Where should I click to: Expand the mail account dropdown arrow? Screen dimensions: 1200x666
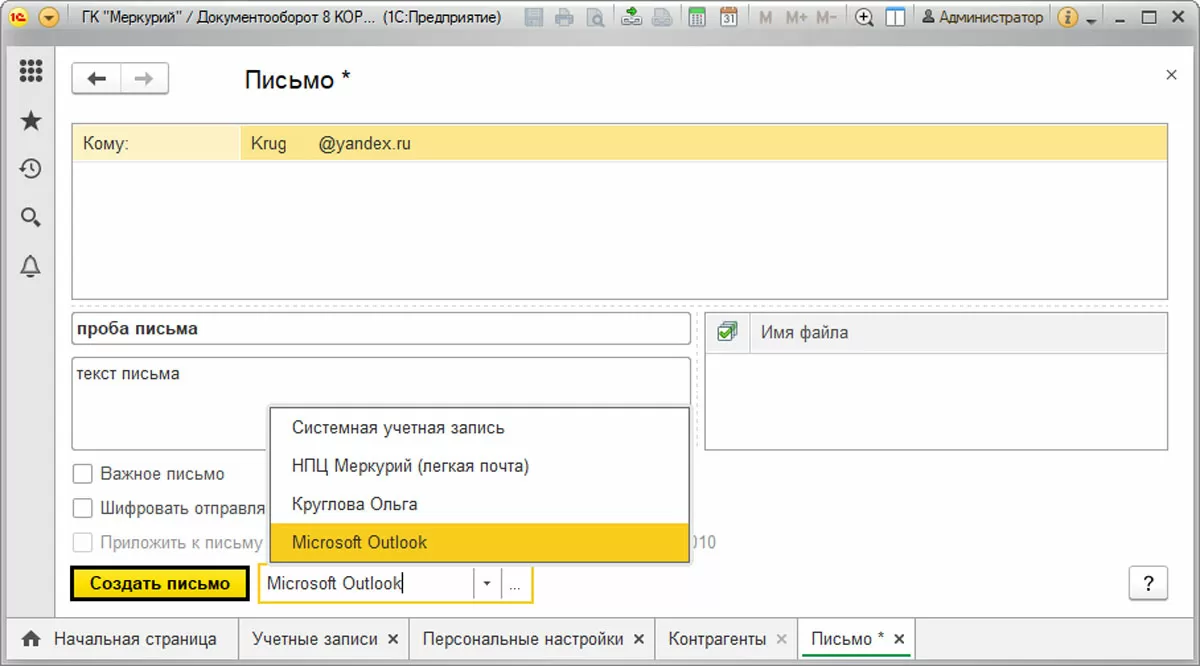(486, 584)
